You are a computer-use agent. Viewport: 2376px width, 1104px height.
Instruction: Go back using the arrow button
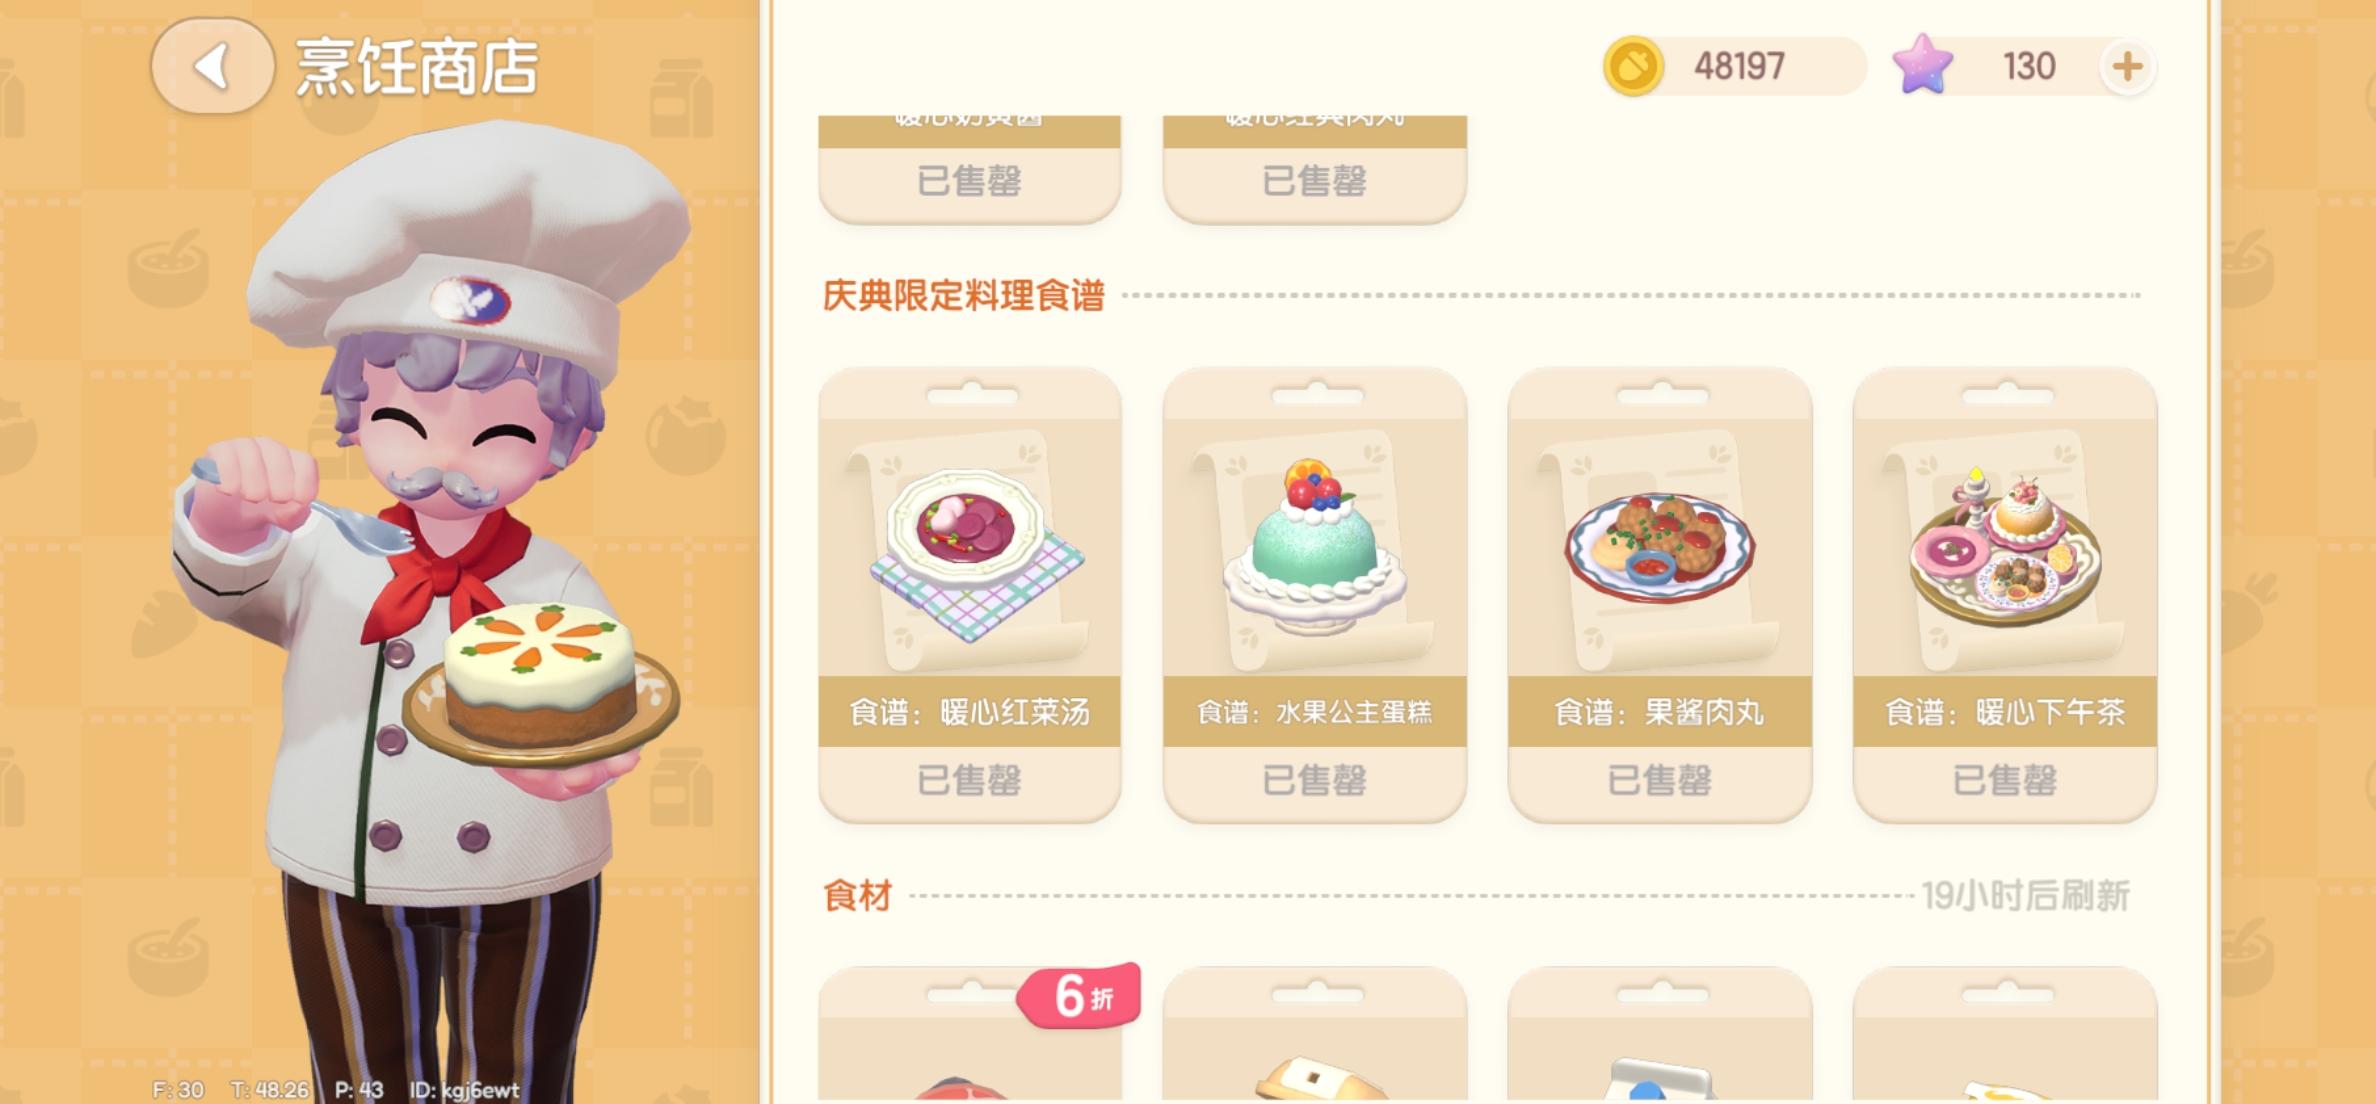[212, 67]
